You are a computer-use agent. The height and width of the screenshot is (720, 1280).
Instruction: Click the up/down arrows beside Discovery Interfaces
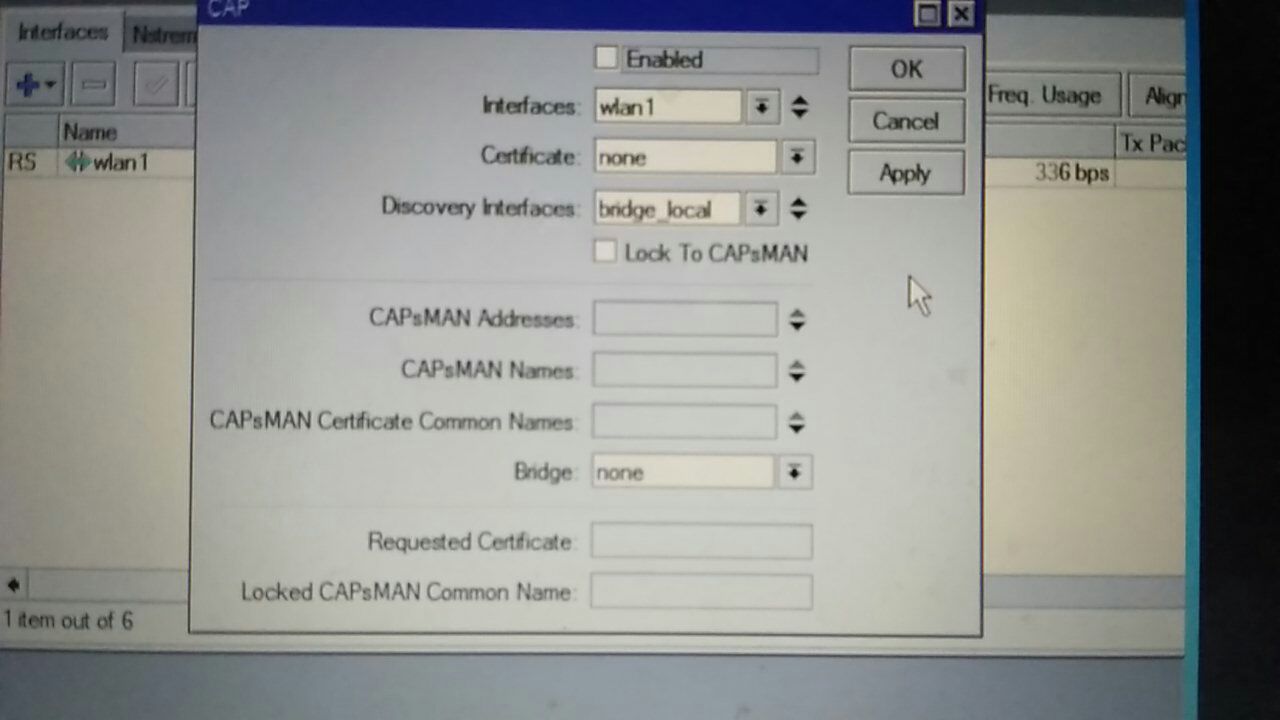point(798,208)
